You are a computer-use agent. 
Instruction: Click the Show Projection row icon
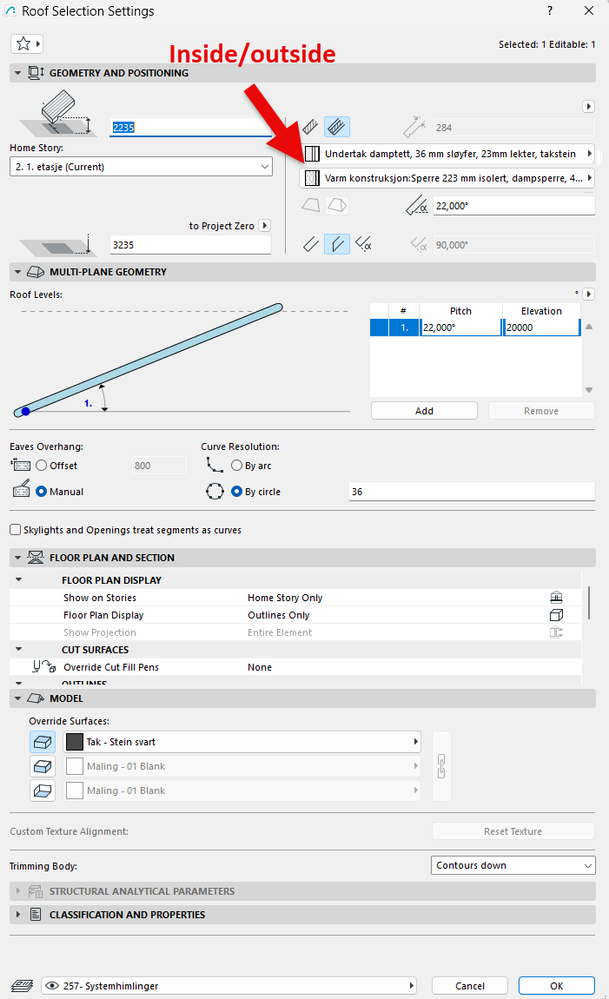(556, 632)
